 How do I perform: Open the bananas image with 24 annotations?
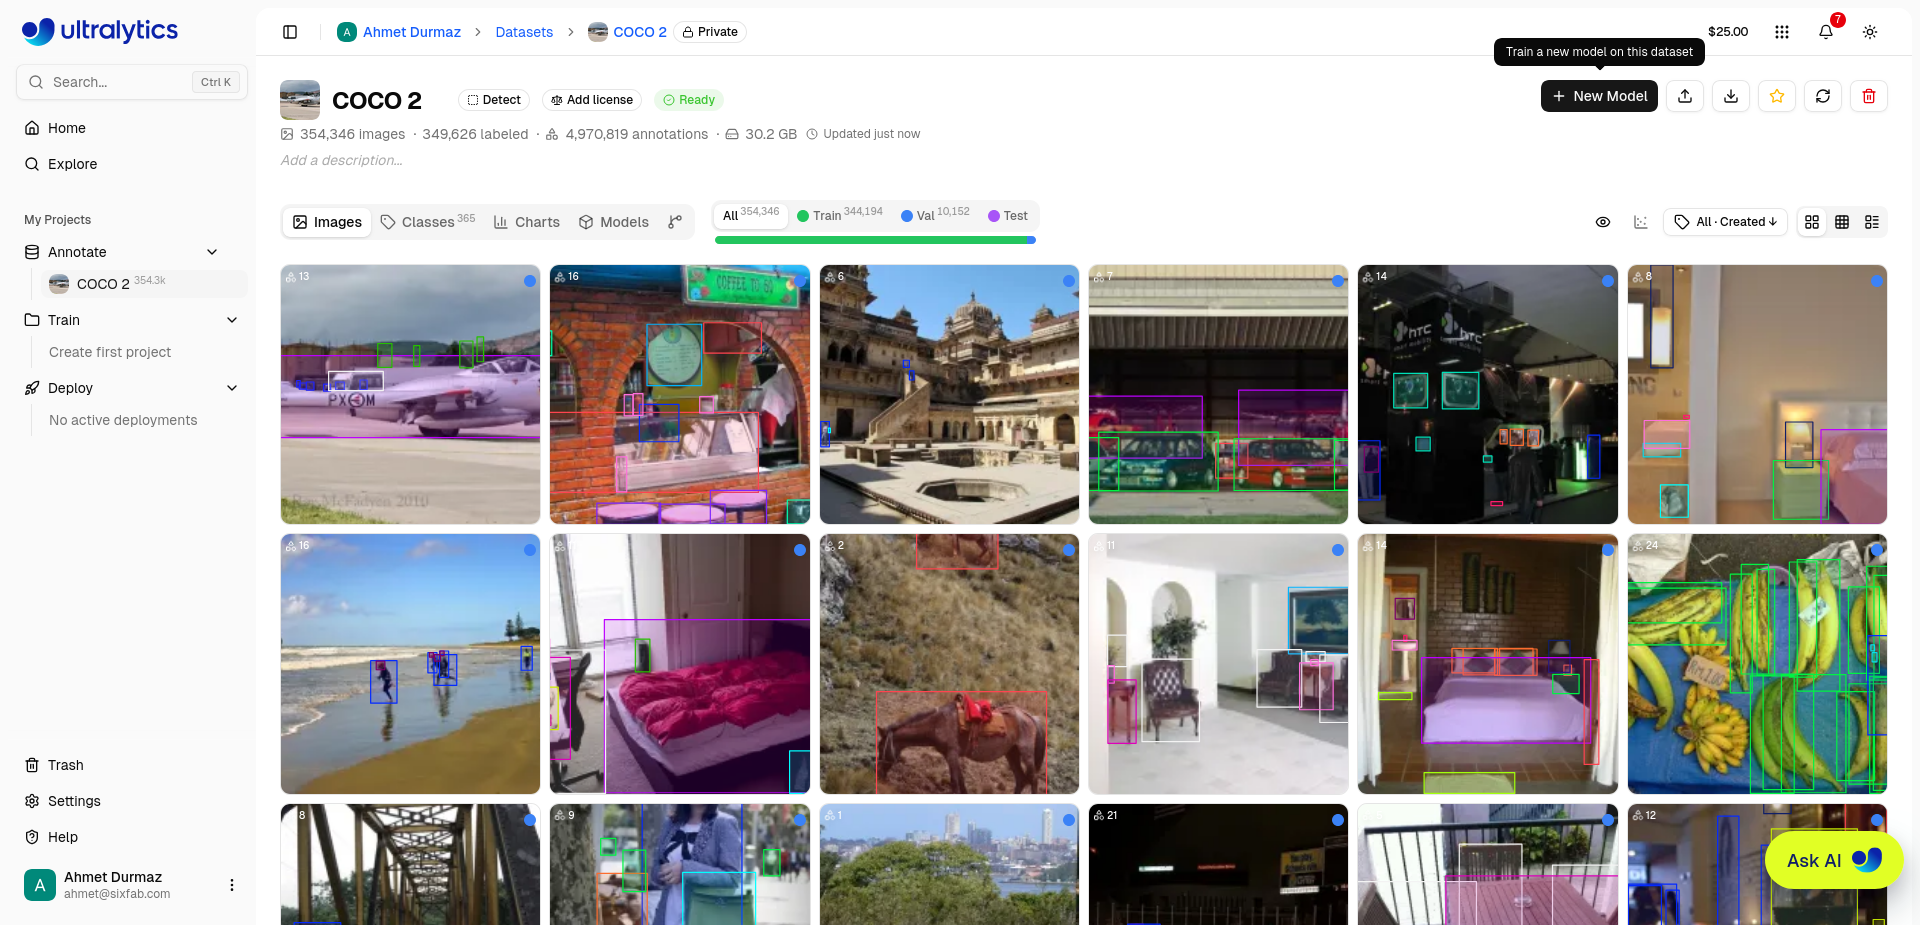point(1757,664)
